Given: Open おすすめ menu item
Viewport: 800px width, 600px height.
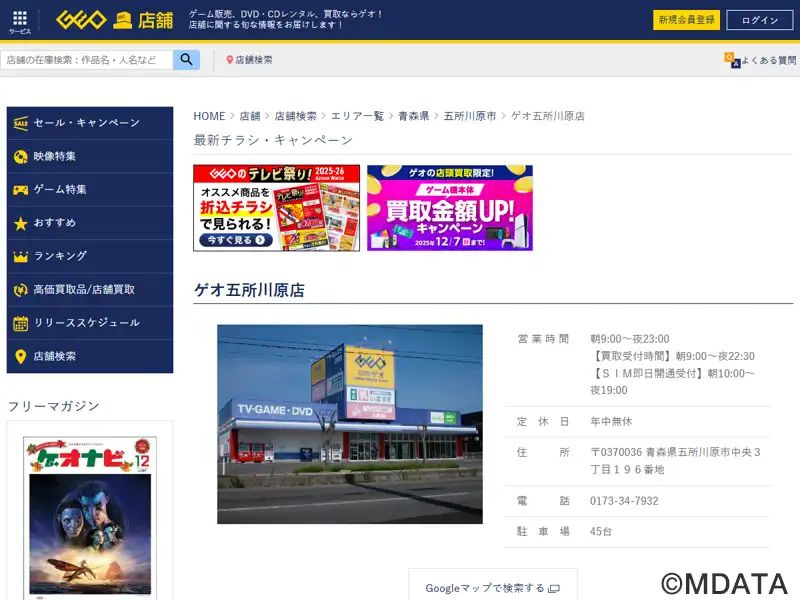Looking at the screenshot, I should click(x=90, y=223).
